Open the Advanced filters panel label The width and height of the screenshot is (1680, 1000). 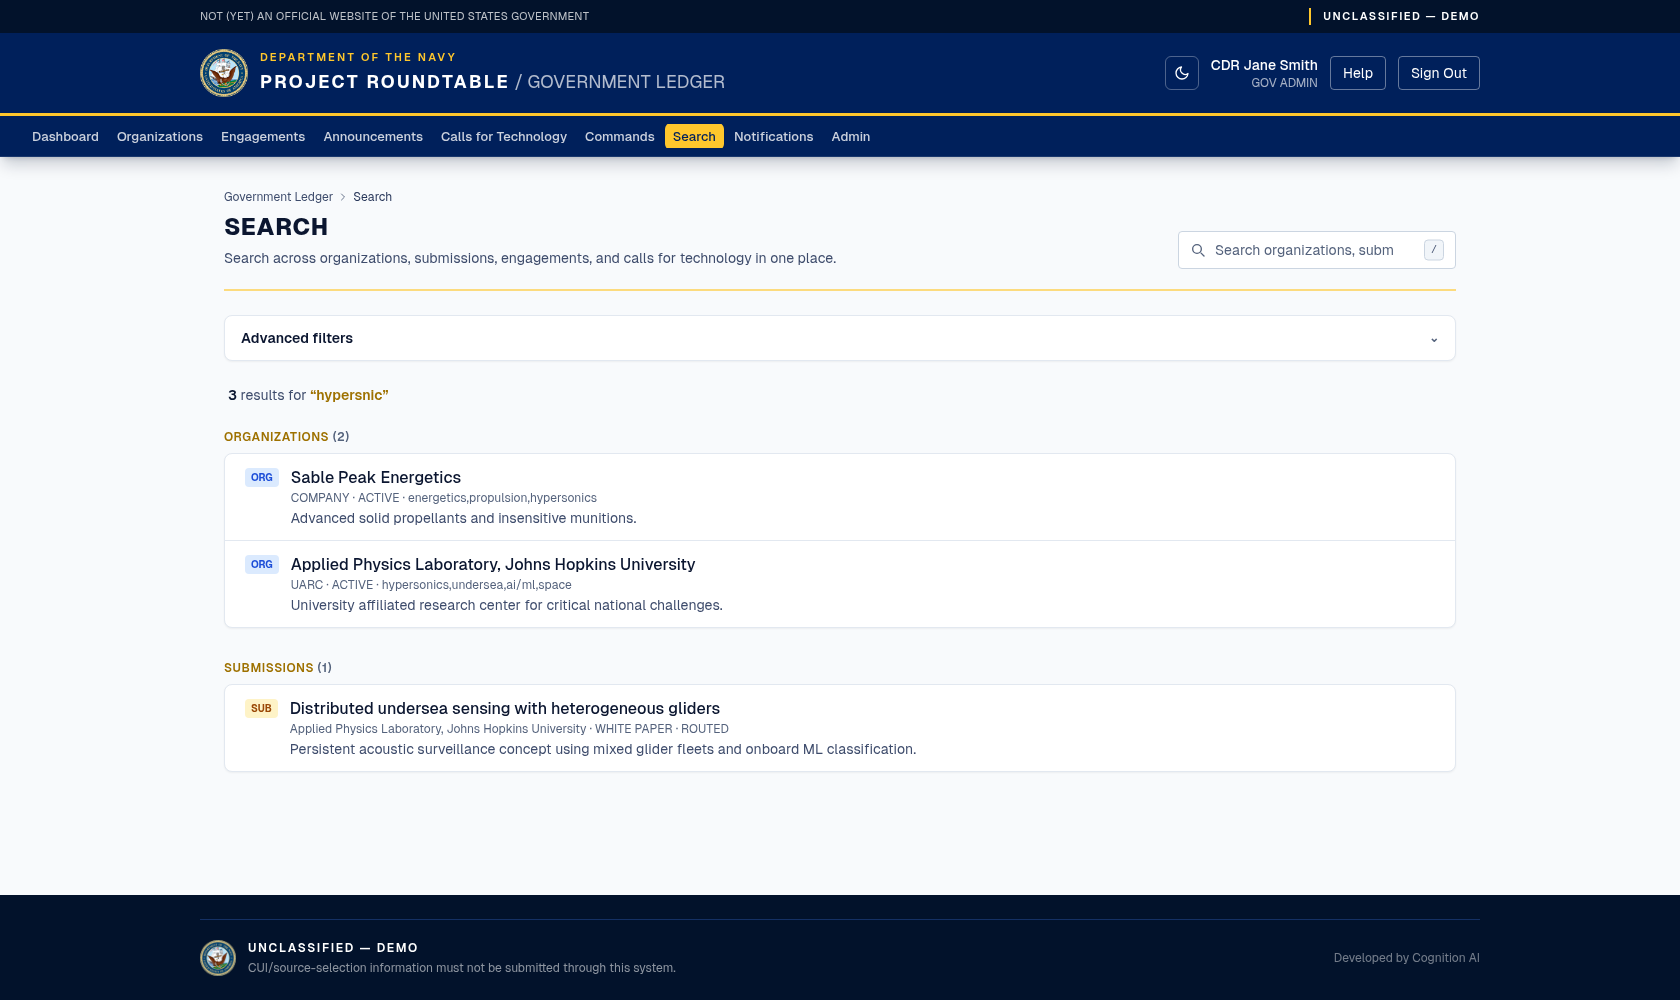point(297,338)
